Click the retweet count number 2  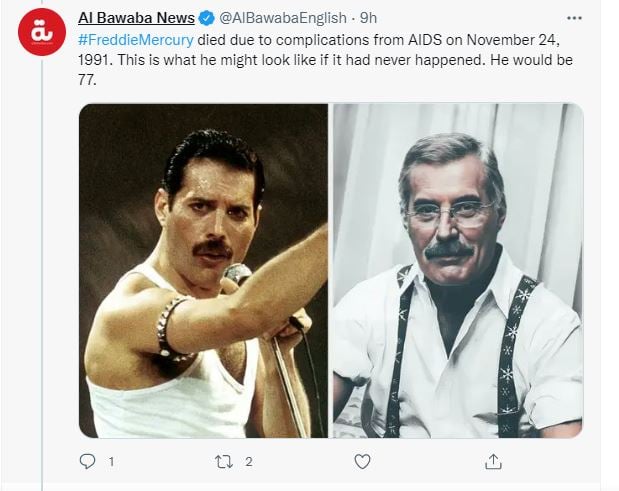(x=248, y=462)
